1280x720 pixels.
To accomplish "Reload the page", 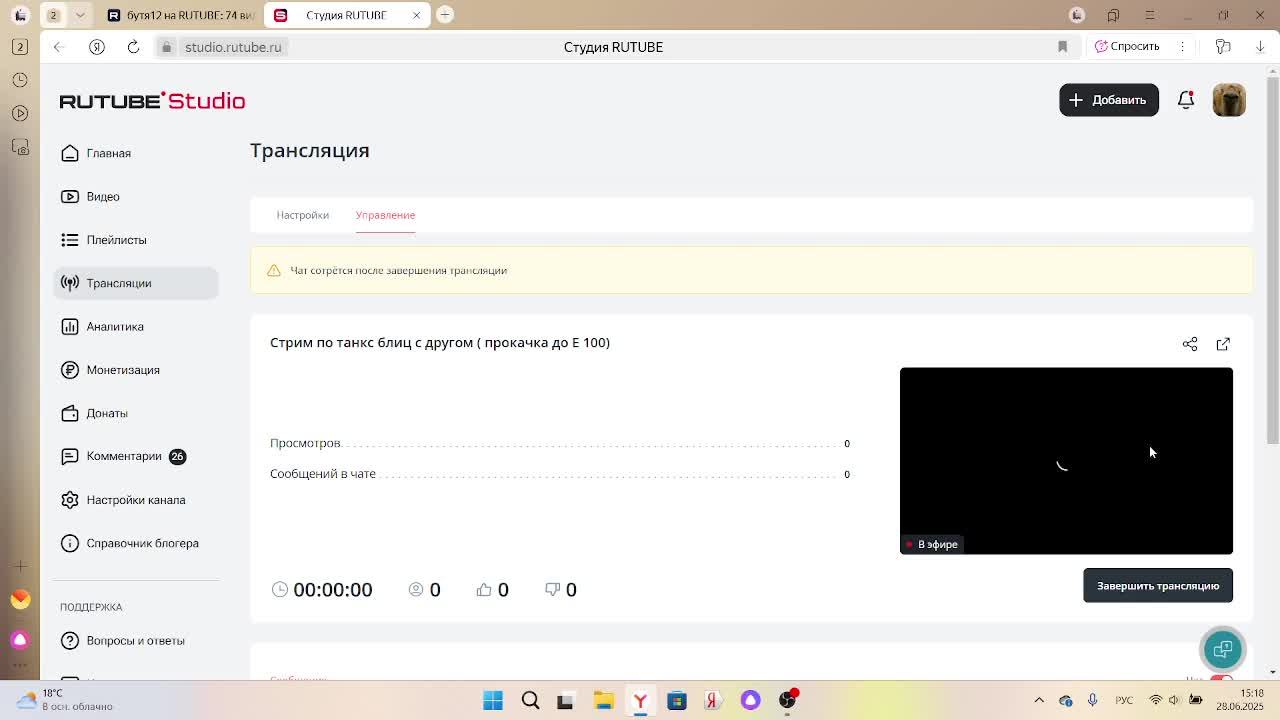I will click(133, 47).
